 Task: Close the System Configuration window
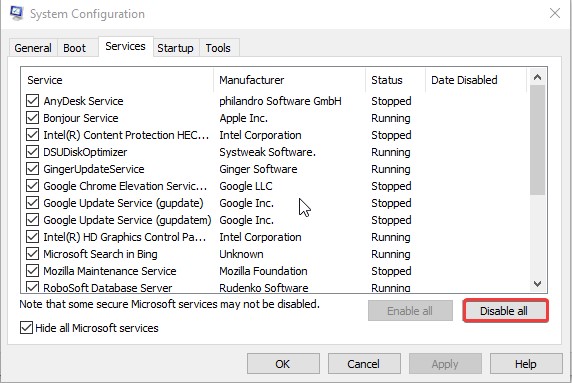click(x=555, y=13)
